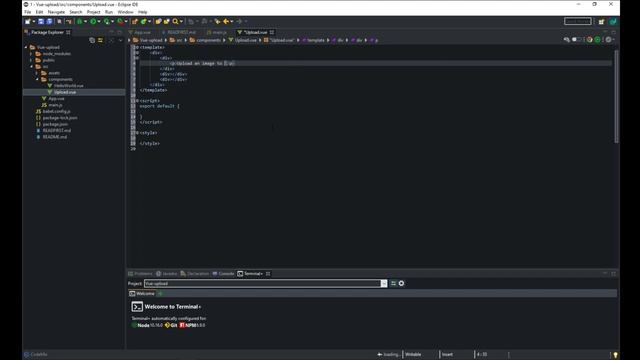Image resolution: width=640 pixels, height=360 pixels.
Task: Collapse the src folder
Action: 31,67
